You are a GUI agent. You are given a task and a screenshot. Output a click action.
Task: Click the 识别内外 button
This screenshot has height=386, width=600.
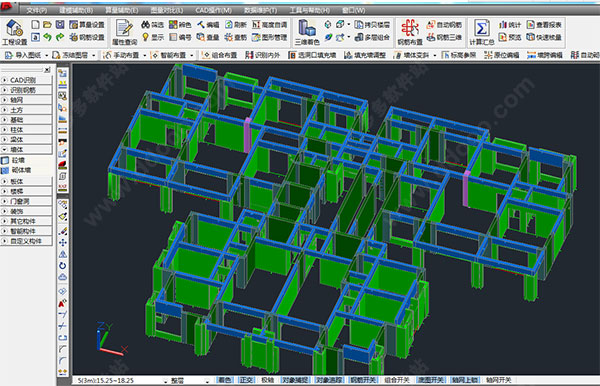pyautogui.click(x=262, y=55)
